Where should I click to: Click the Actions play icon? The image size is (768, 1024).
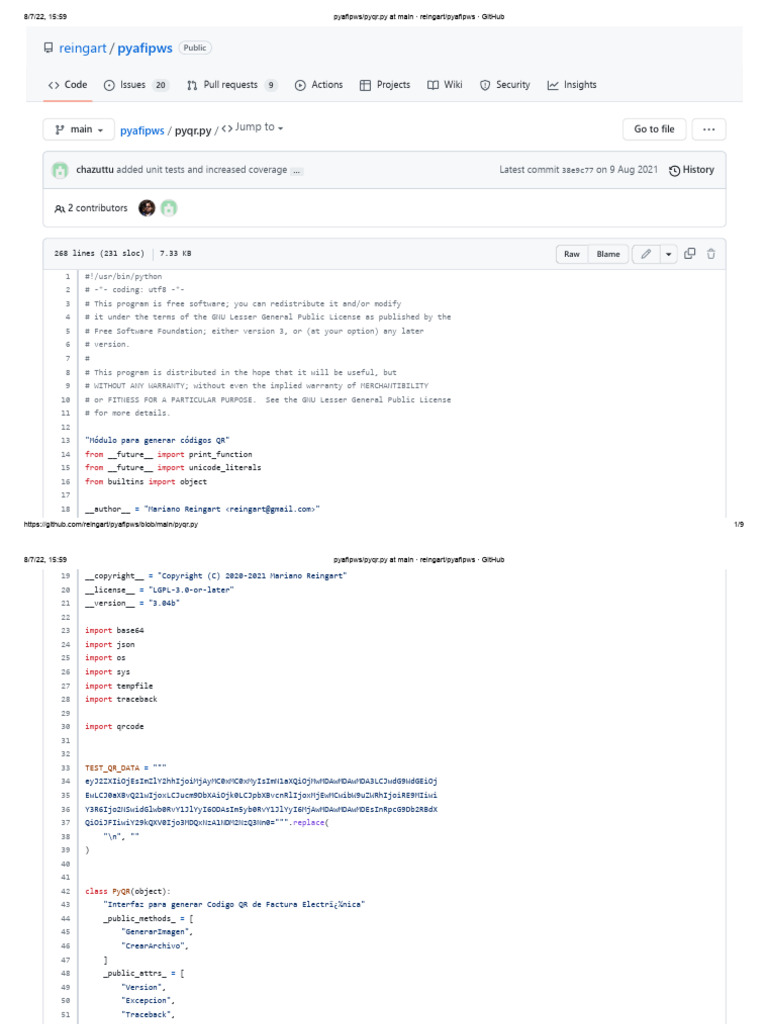pyautogui.click(x=300, y=86)
